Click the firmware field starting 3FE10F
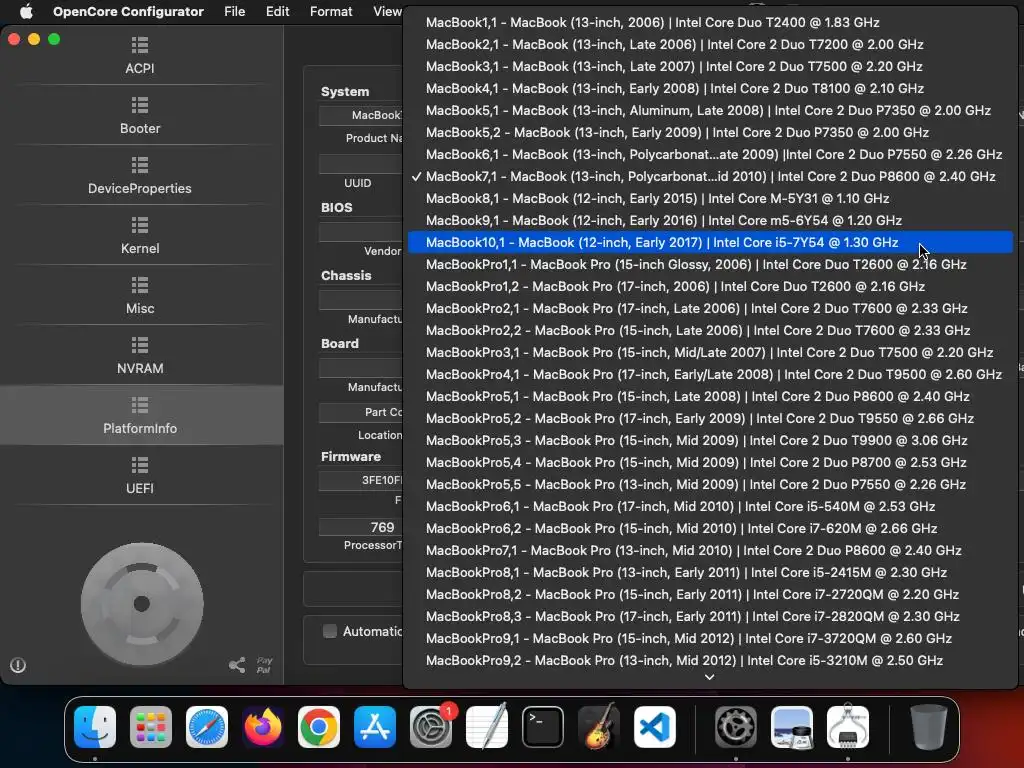 tap(360, 480)
